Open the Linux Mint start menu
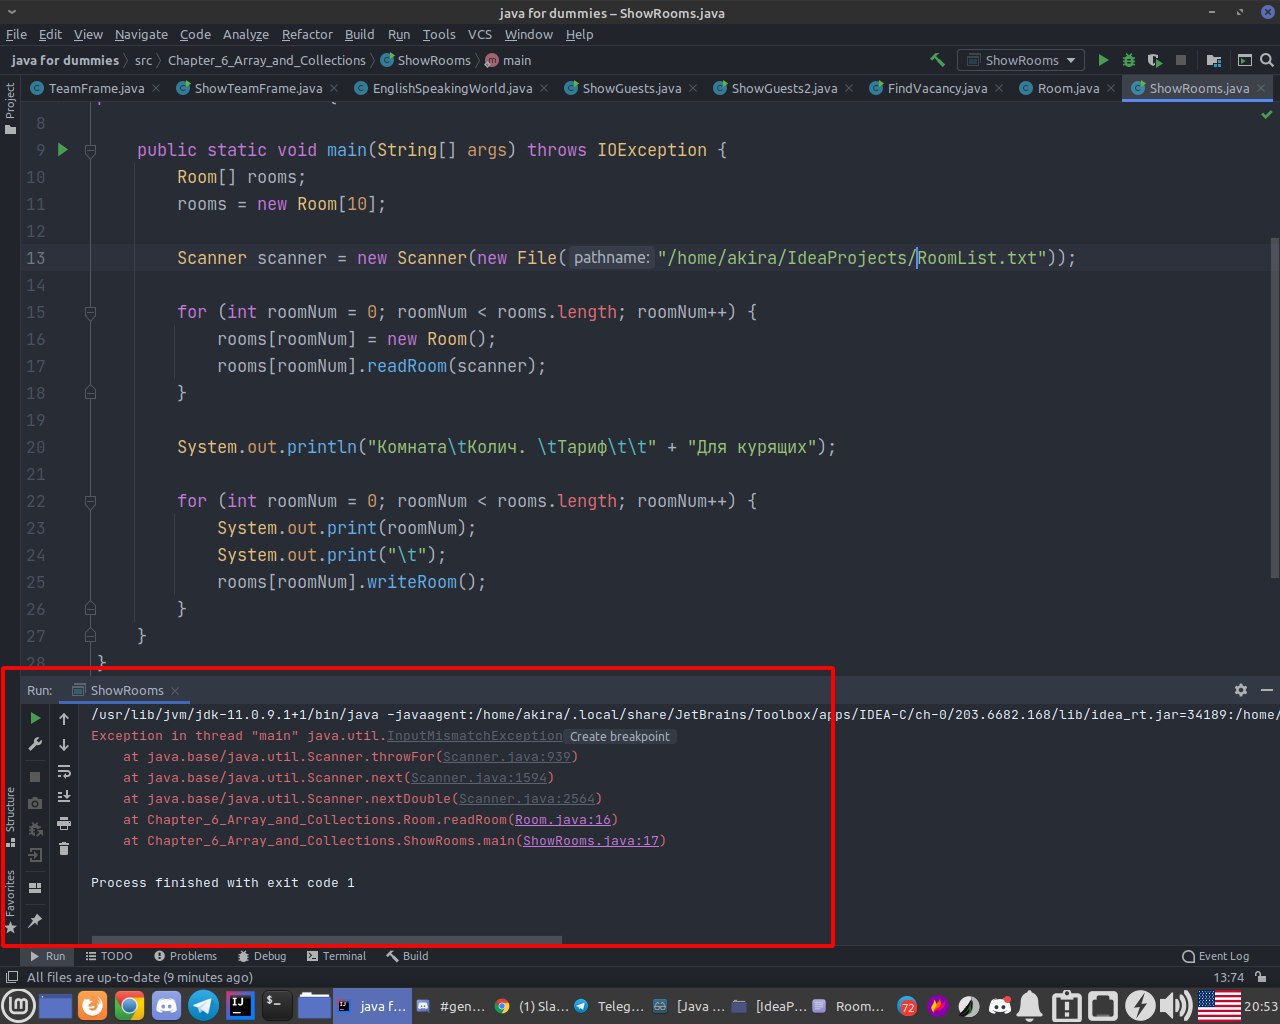The width and height of the screenshot is (1280, 1024). point(18,1005)
